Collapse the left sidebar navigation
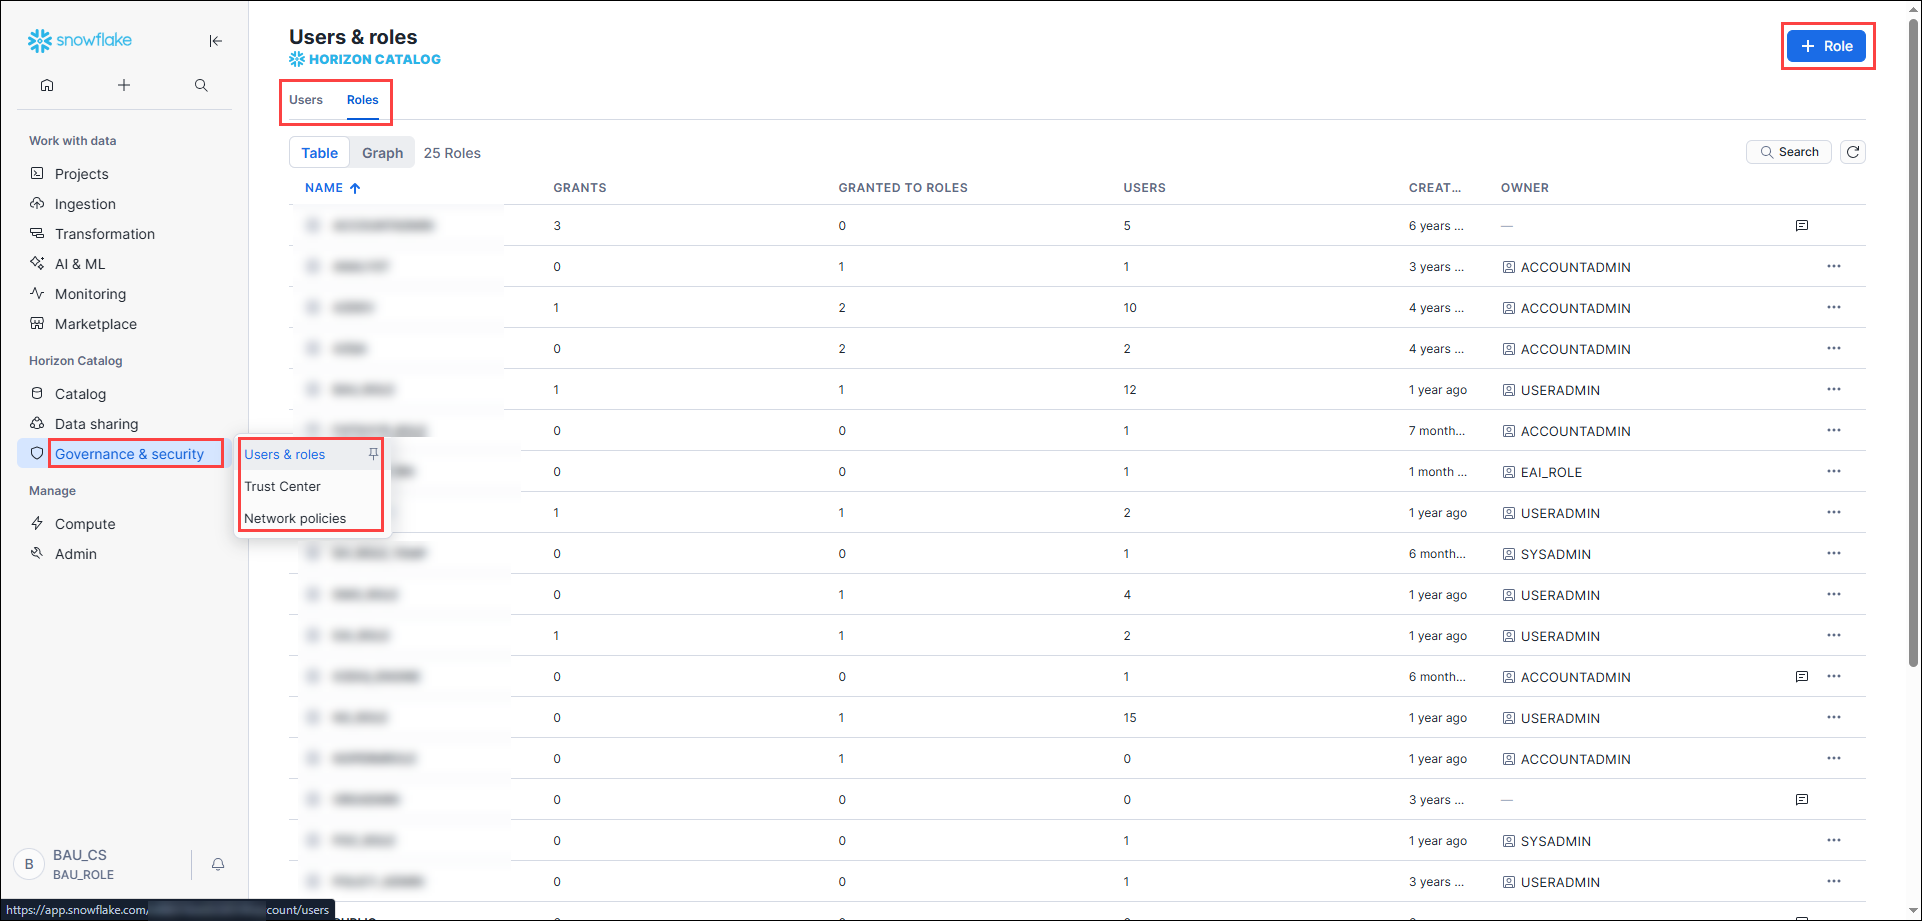 (215, 41)
